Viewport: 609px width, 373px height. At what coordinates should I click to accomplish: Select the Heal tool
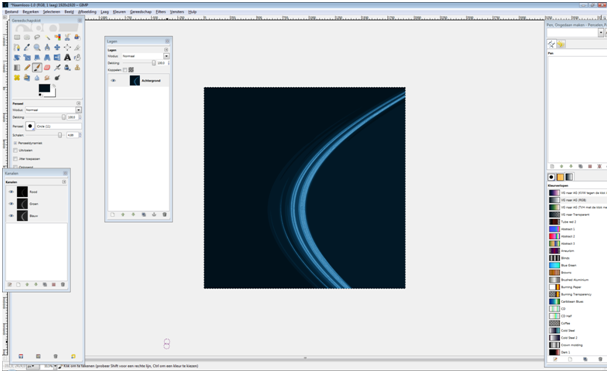pyautogui.click(x=17, y=78)
